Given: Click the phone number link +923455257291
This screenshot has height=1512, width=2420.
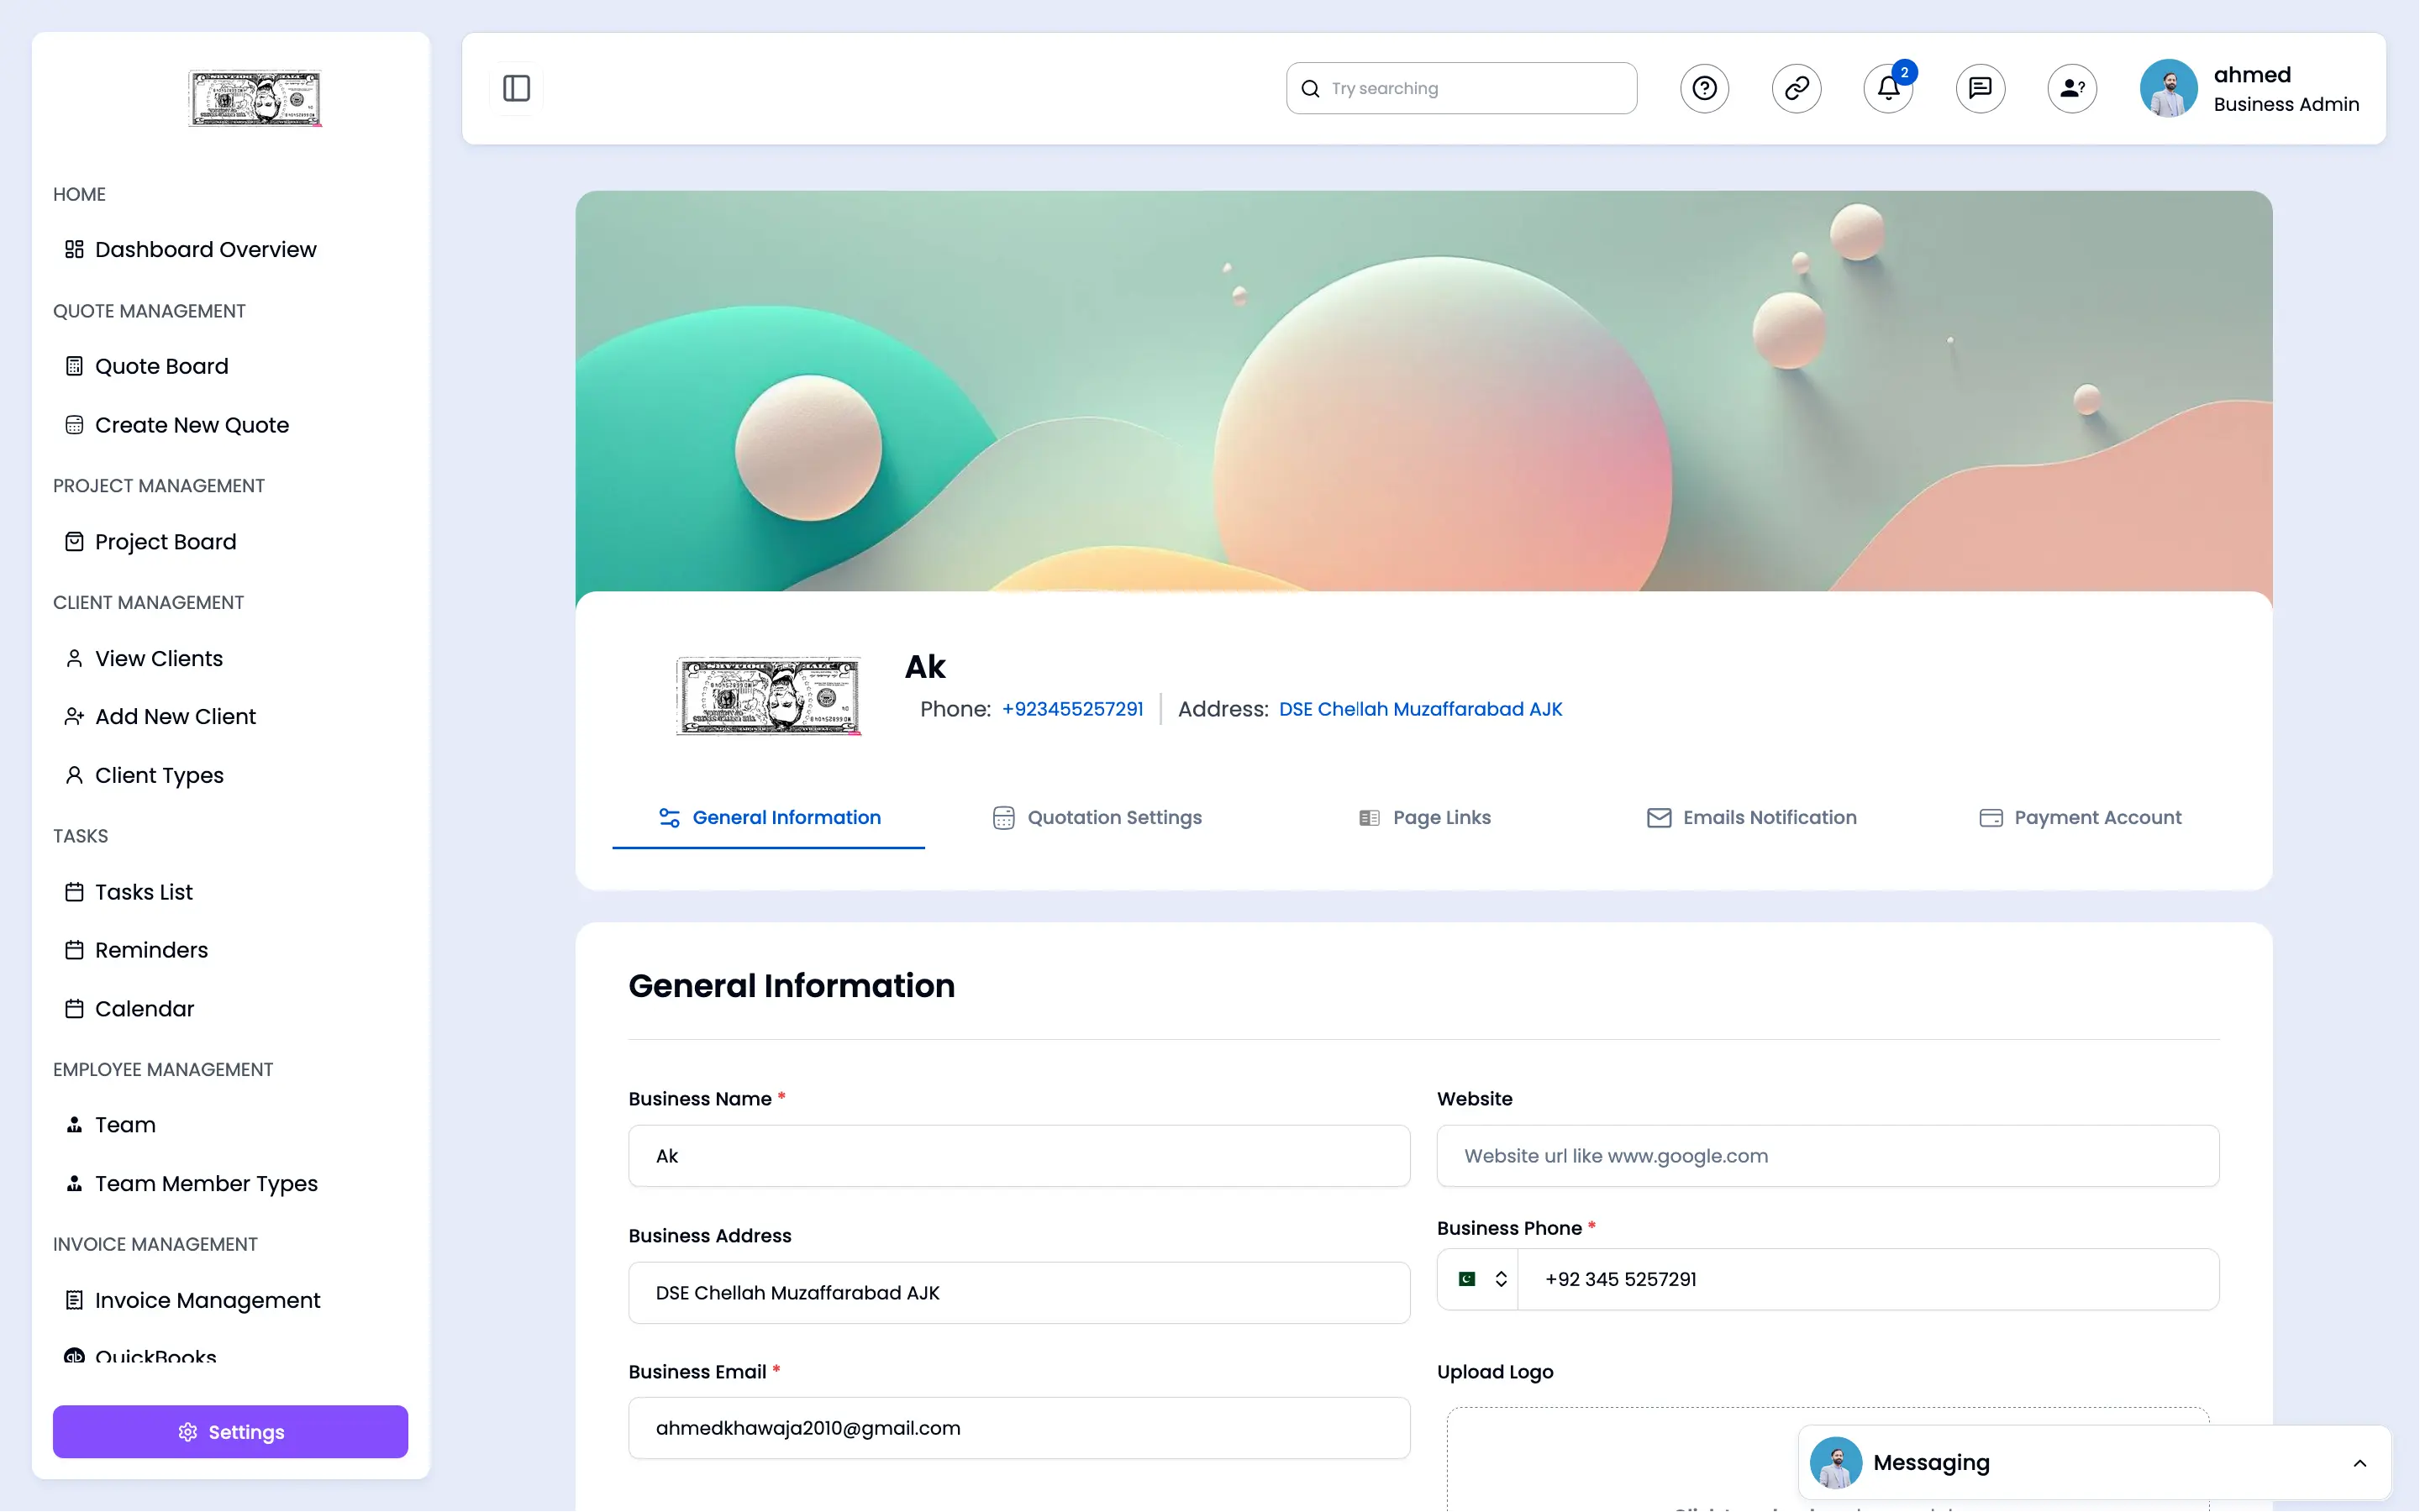Looking at the screenshot, I should [1072, 709].
